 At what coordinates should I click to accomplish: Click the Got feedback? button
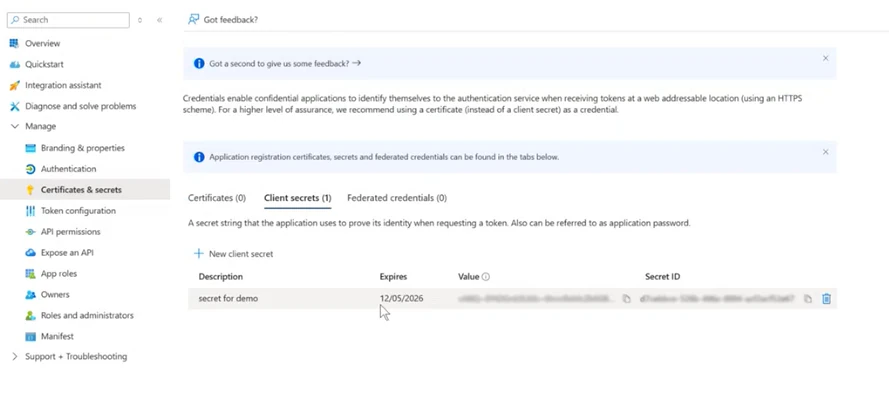click(x=223, y=20)
